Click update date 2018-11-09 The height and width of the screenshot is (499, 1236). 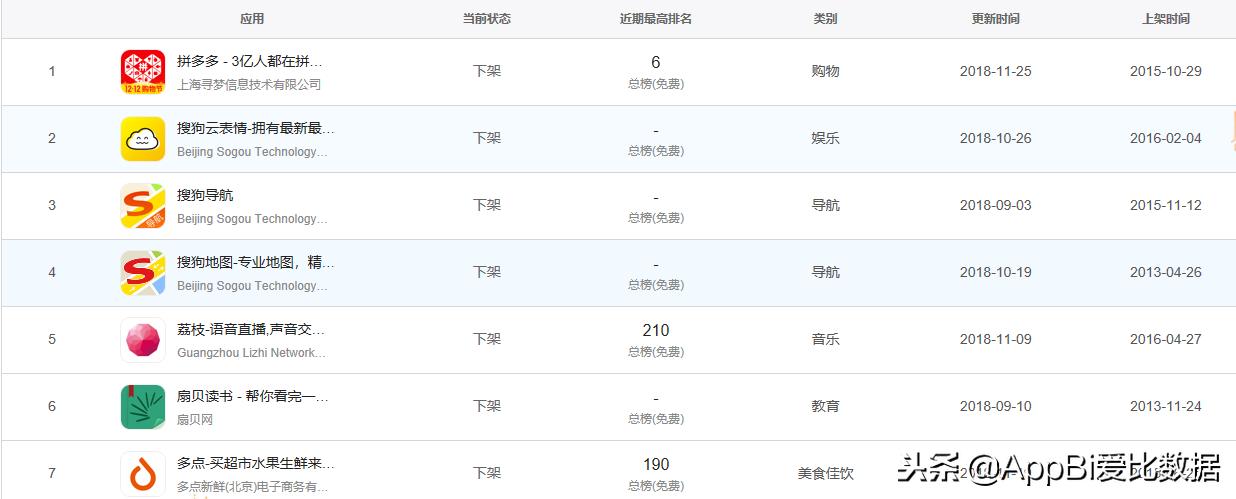click(996, 340)
